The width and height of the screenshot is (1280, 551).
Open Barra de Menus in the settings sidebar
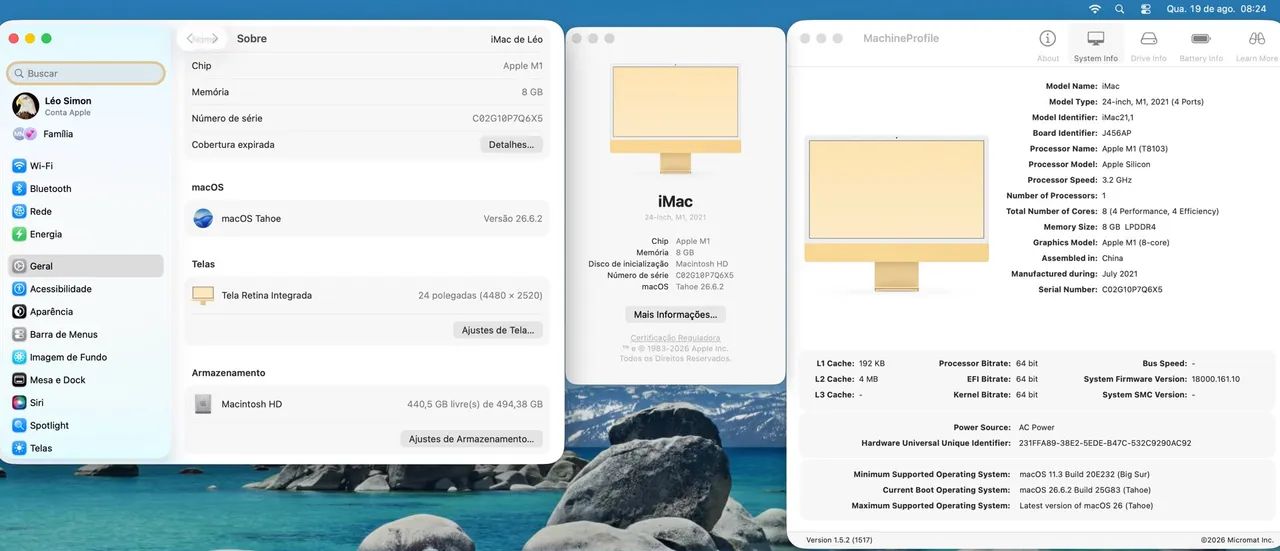click(86, 334)
